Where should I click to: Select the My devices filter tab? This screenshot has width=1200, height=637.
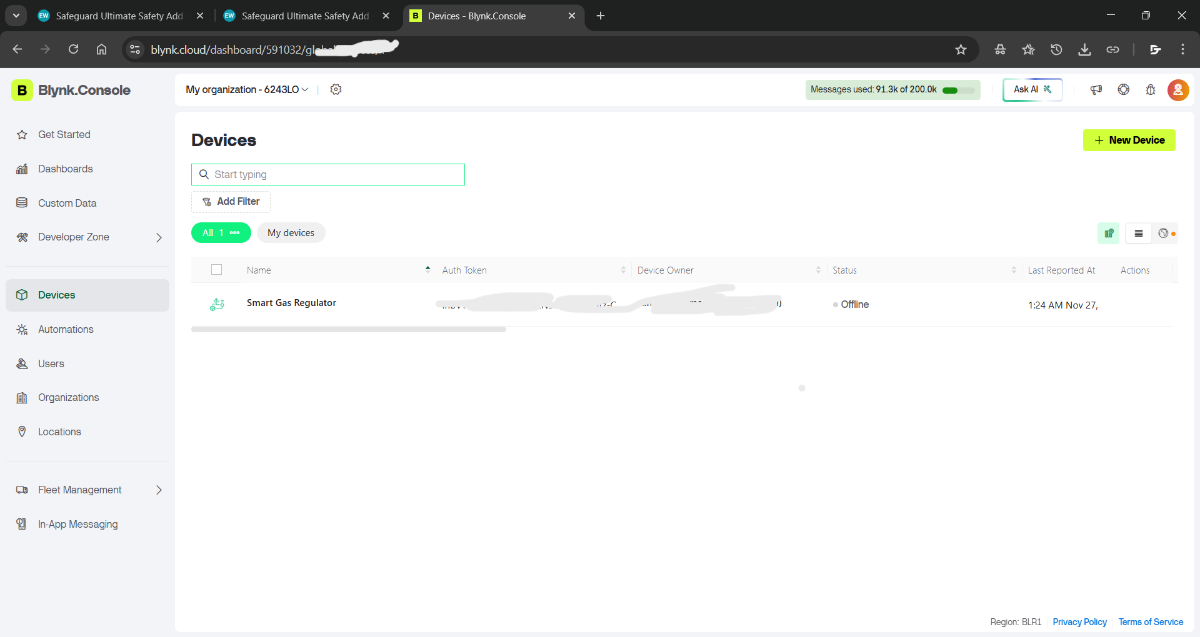(x=291, y=233)
